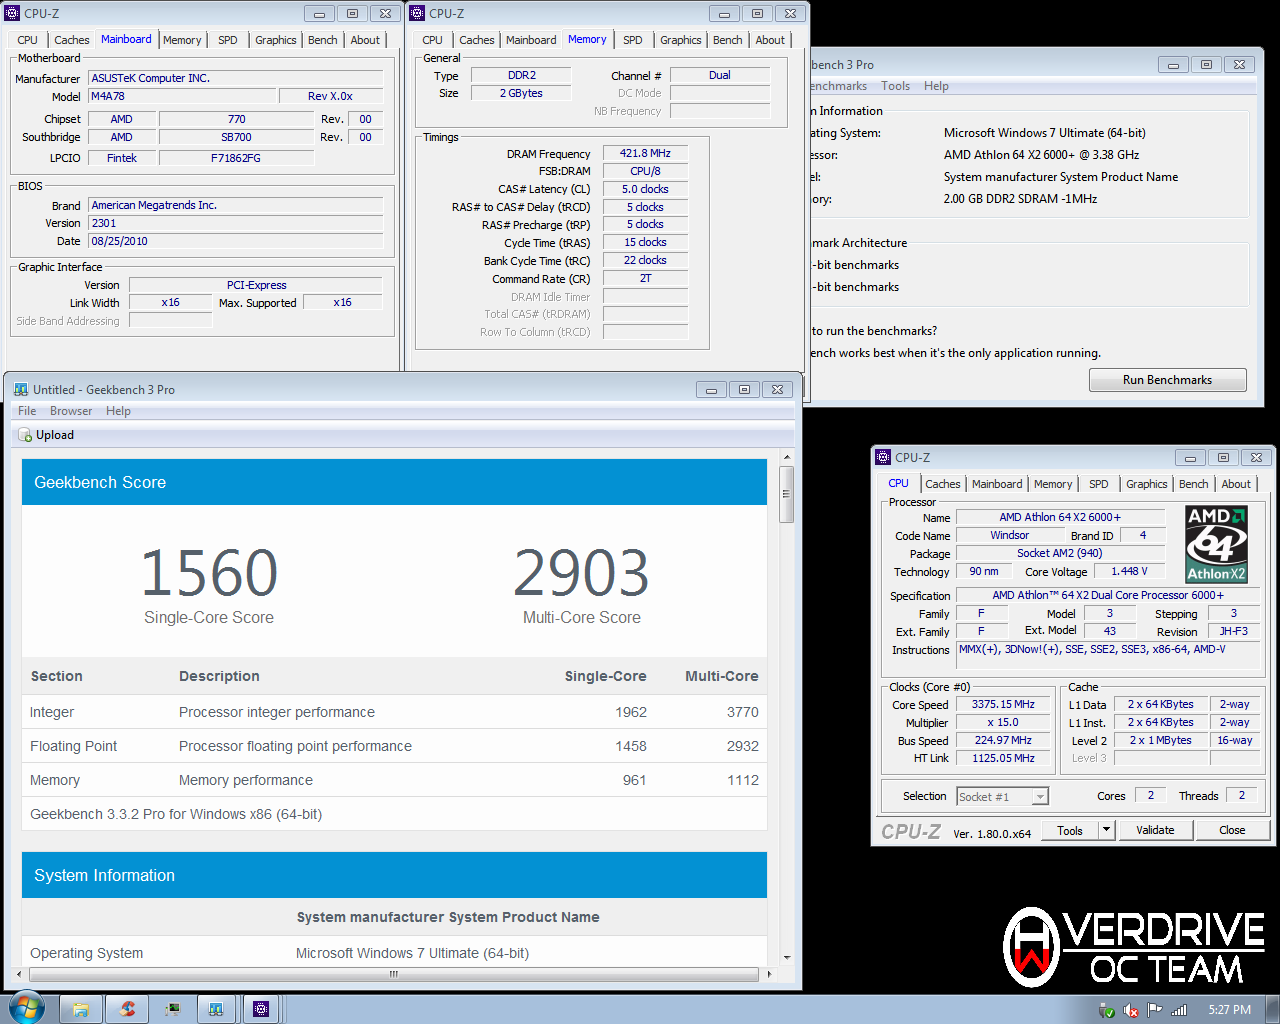Viewport: 1280px width, 1024px height.
Task: Switch to Geekbench via taskbar icon
Action: click(x=216, y=1009)
